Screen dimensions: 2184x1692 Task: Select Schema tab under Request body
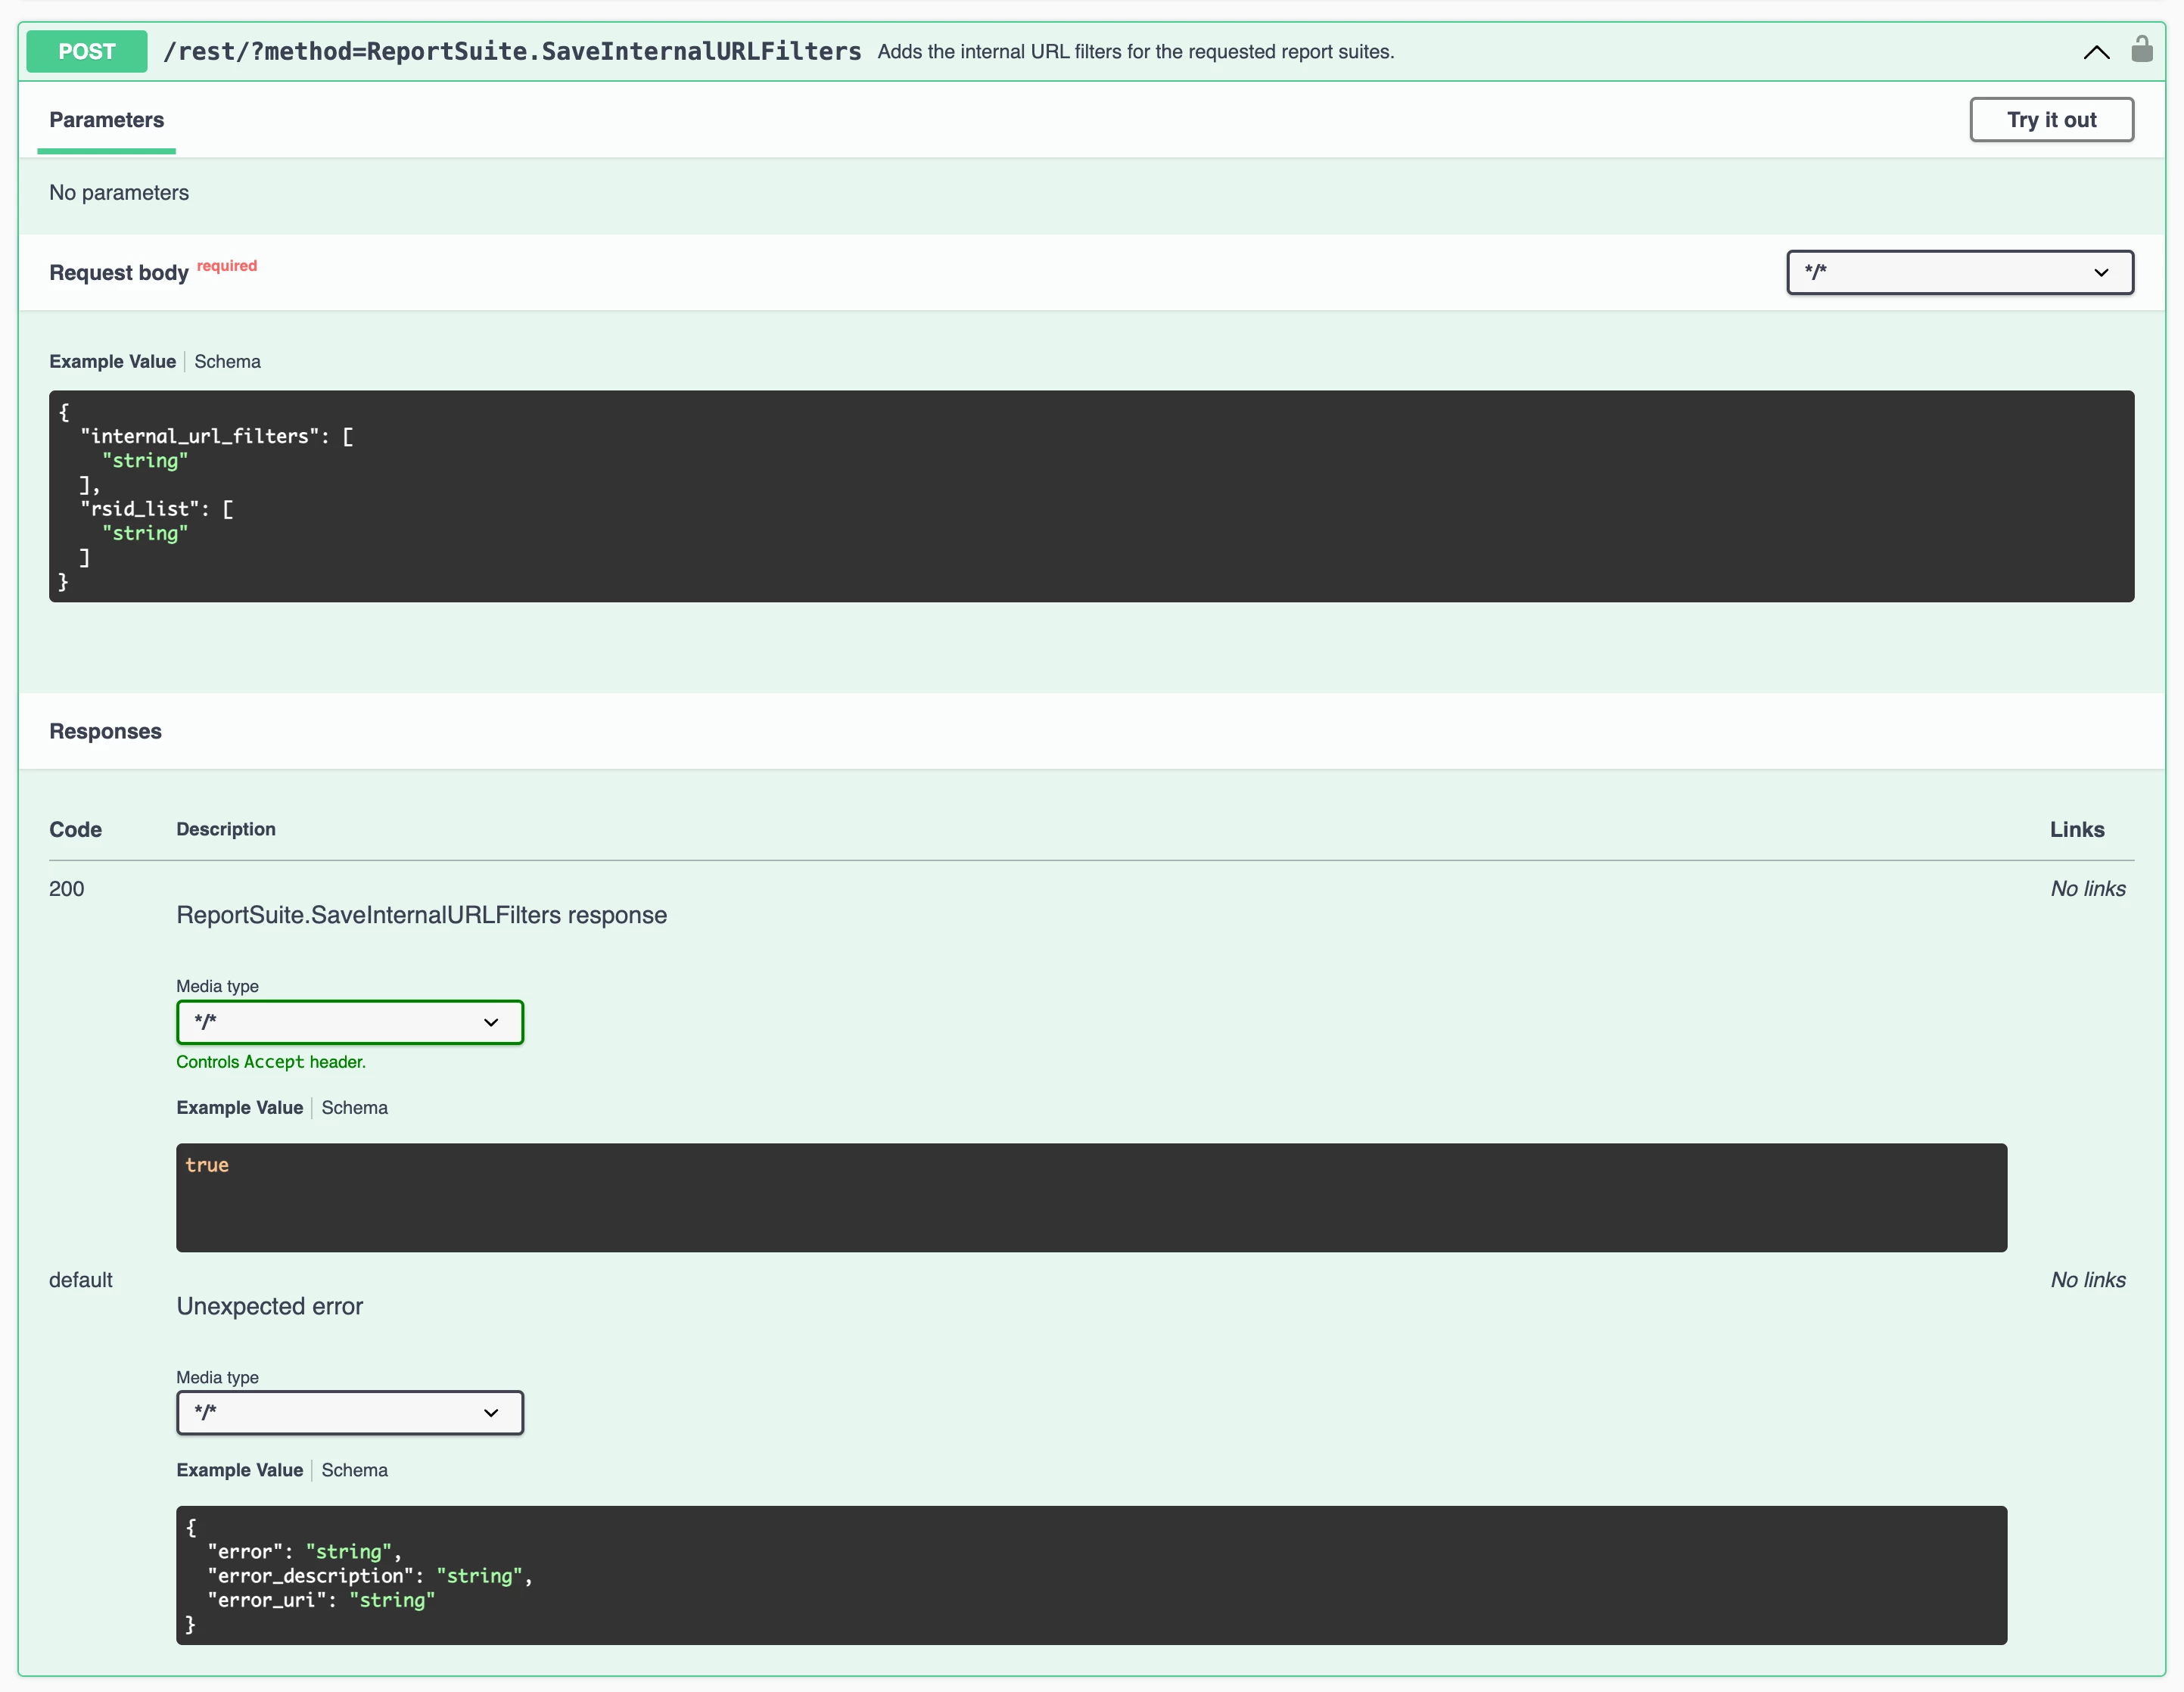[227, 361]
